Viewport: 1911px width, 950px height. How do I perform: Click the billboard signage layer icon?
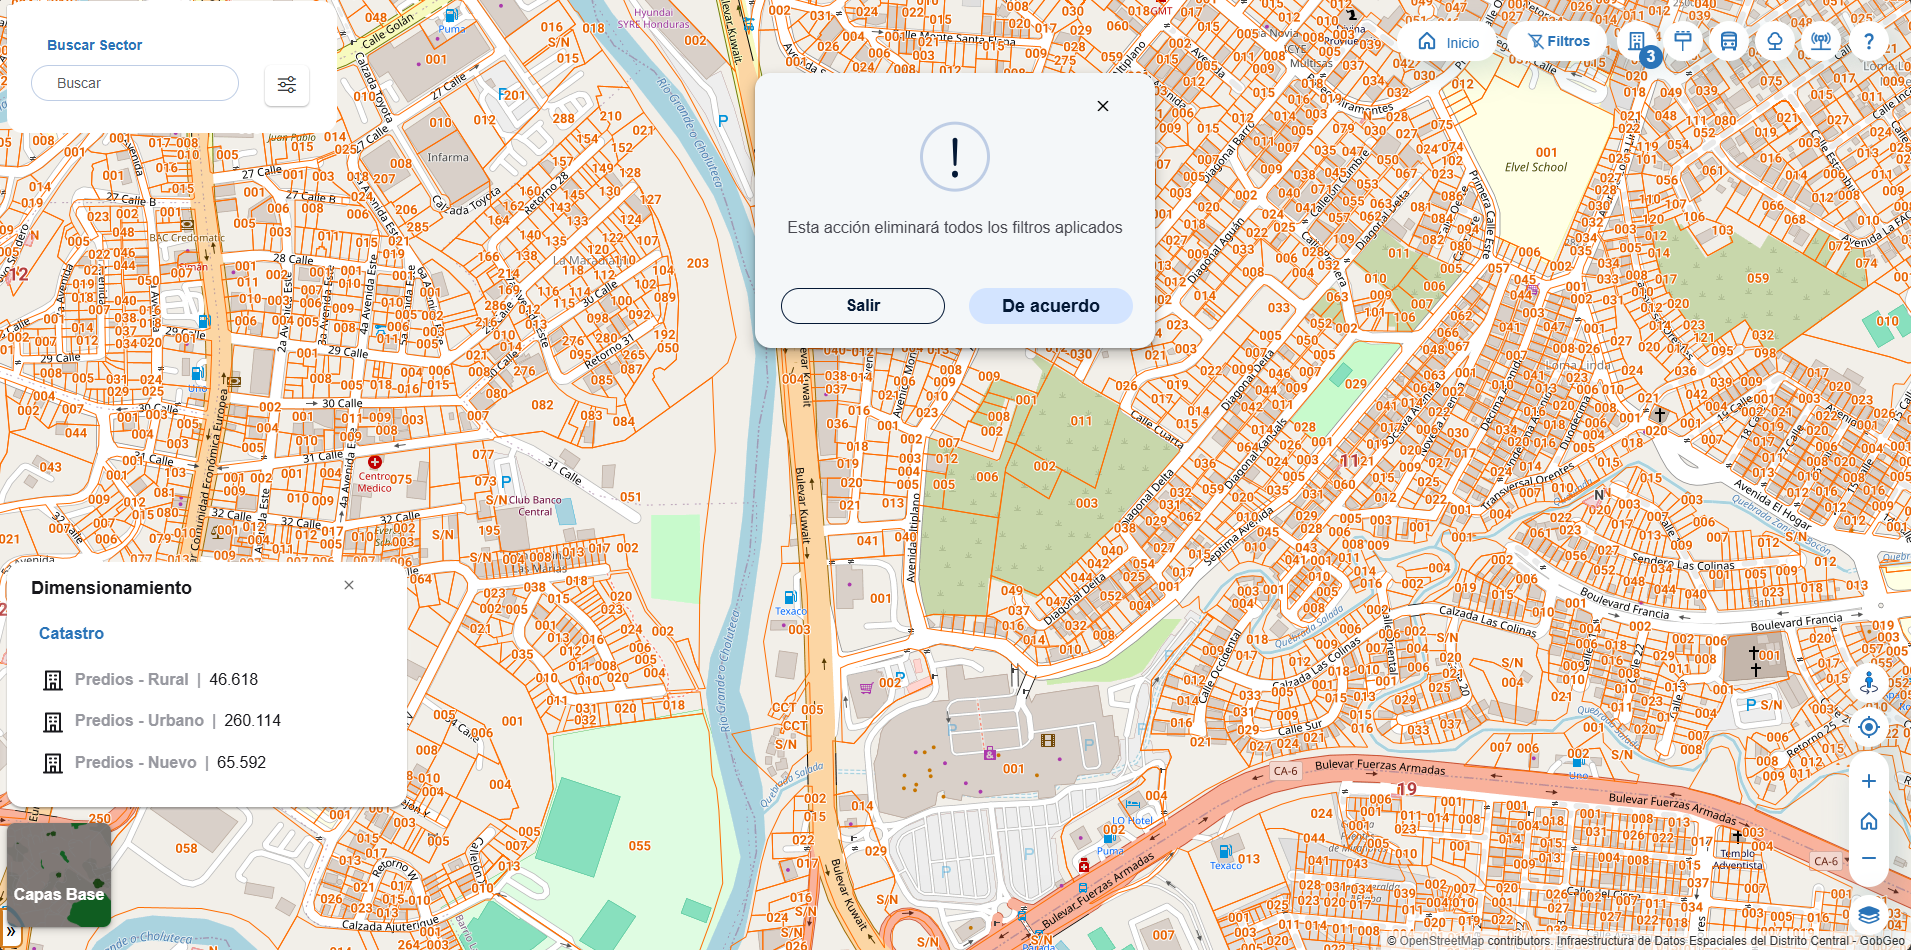pos(1683,42)
